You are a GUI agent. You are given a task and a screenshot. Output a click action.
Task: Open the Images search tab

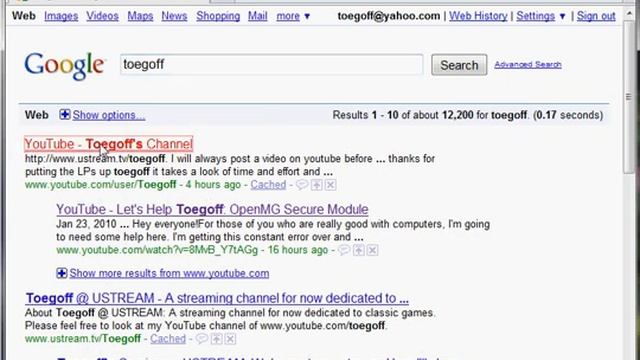[61, 16]
